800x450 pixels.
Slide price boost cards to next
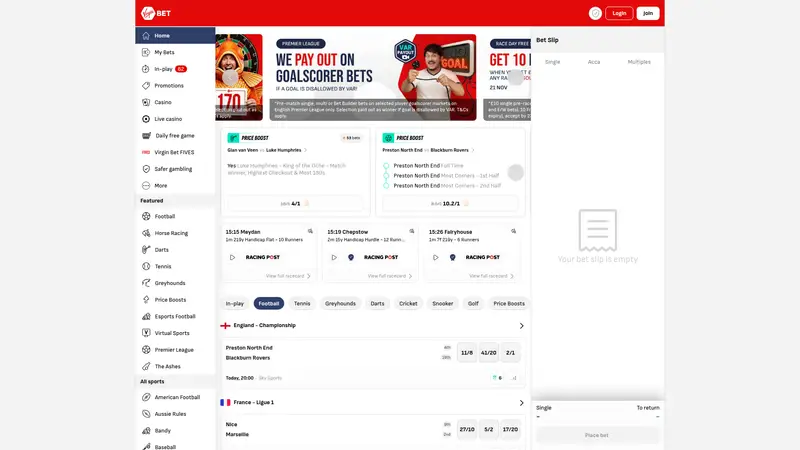pyautogui.click(x=515, y=172)
